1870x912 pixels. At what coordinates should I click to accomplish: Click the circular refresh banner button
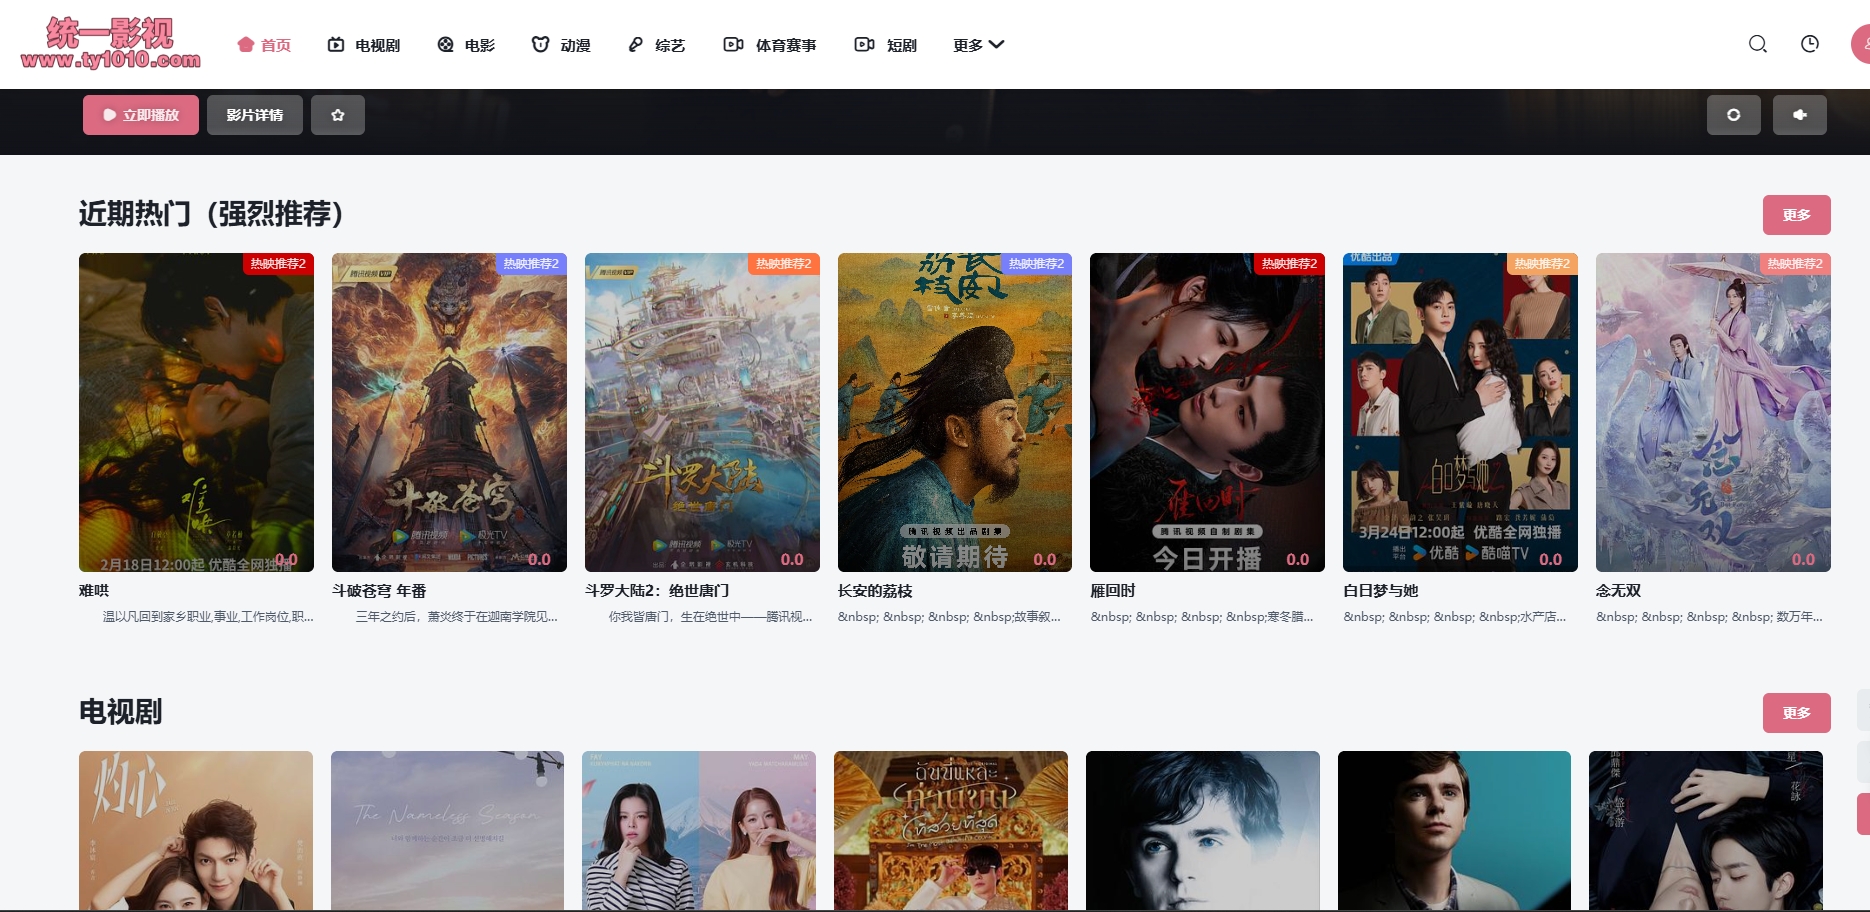click(x=1733, y=115)
